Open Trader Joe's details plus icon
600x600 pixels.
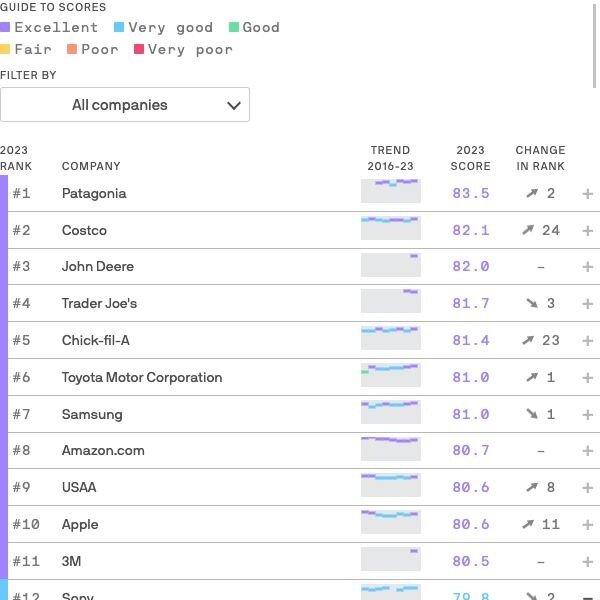pos(587,304)
